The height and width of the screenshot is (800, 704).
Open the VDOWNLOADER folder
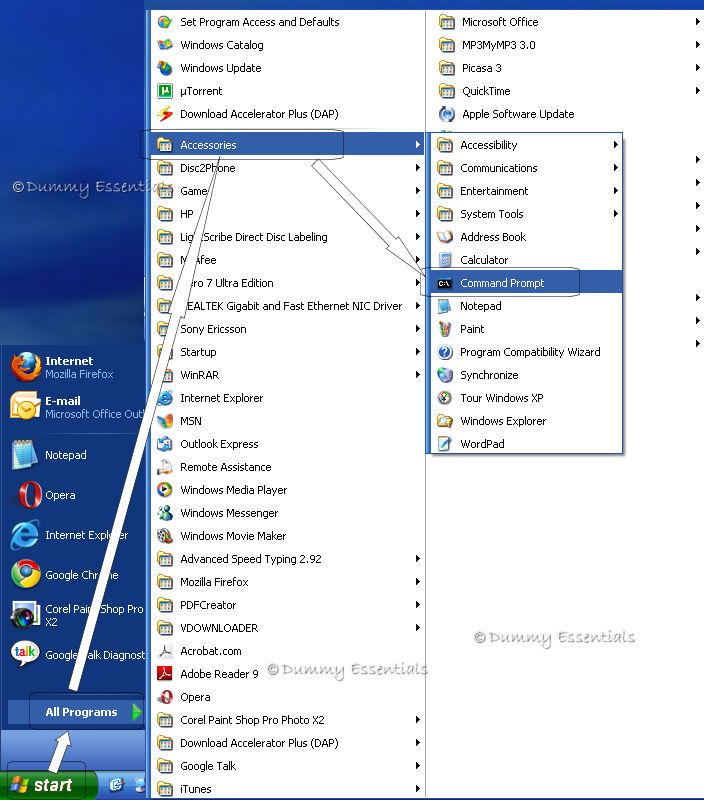(288, 628)
